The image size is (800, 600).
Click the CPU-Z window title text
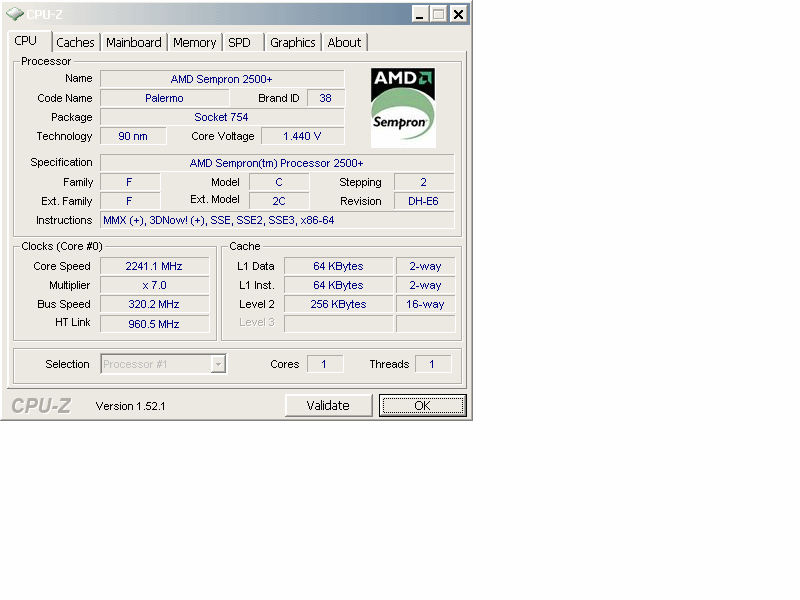pyautogui.click(x=45, y=15)
